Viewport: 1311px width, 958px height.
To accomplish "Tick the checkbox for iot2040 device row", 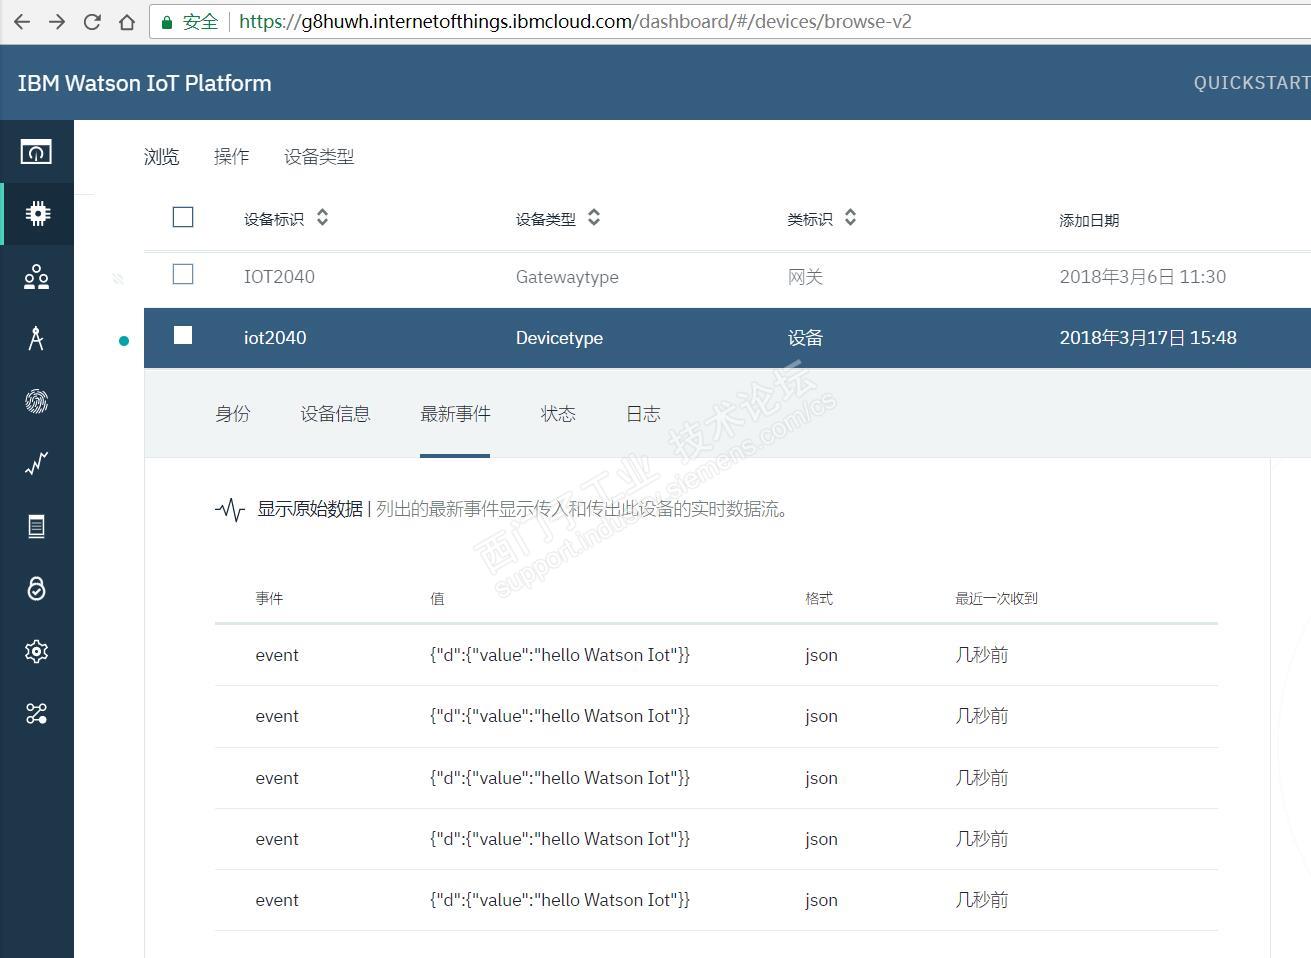I will click(183, 335).
